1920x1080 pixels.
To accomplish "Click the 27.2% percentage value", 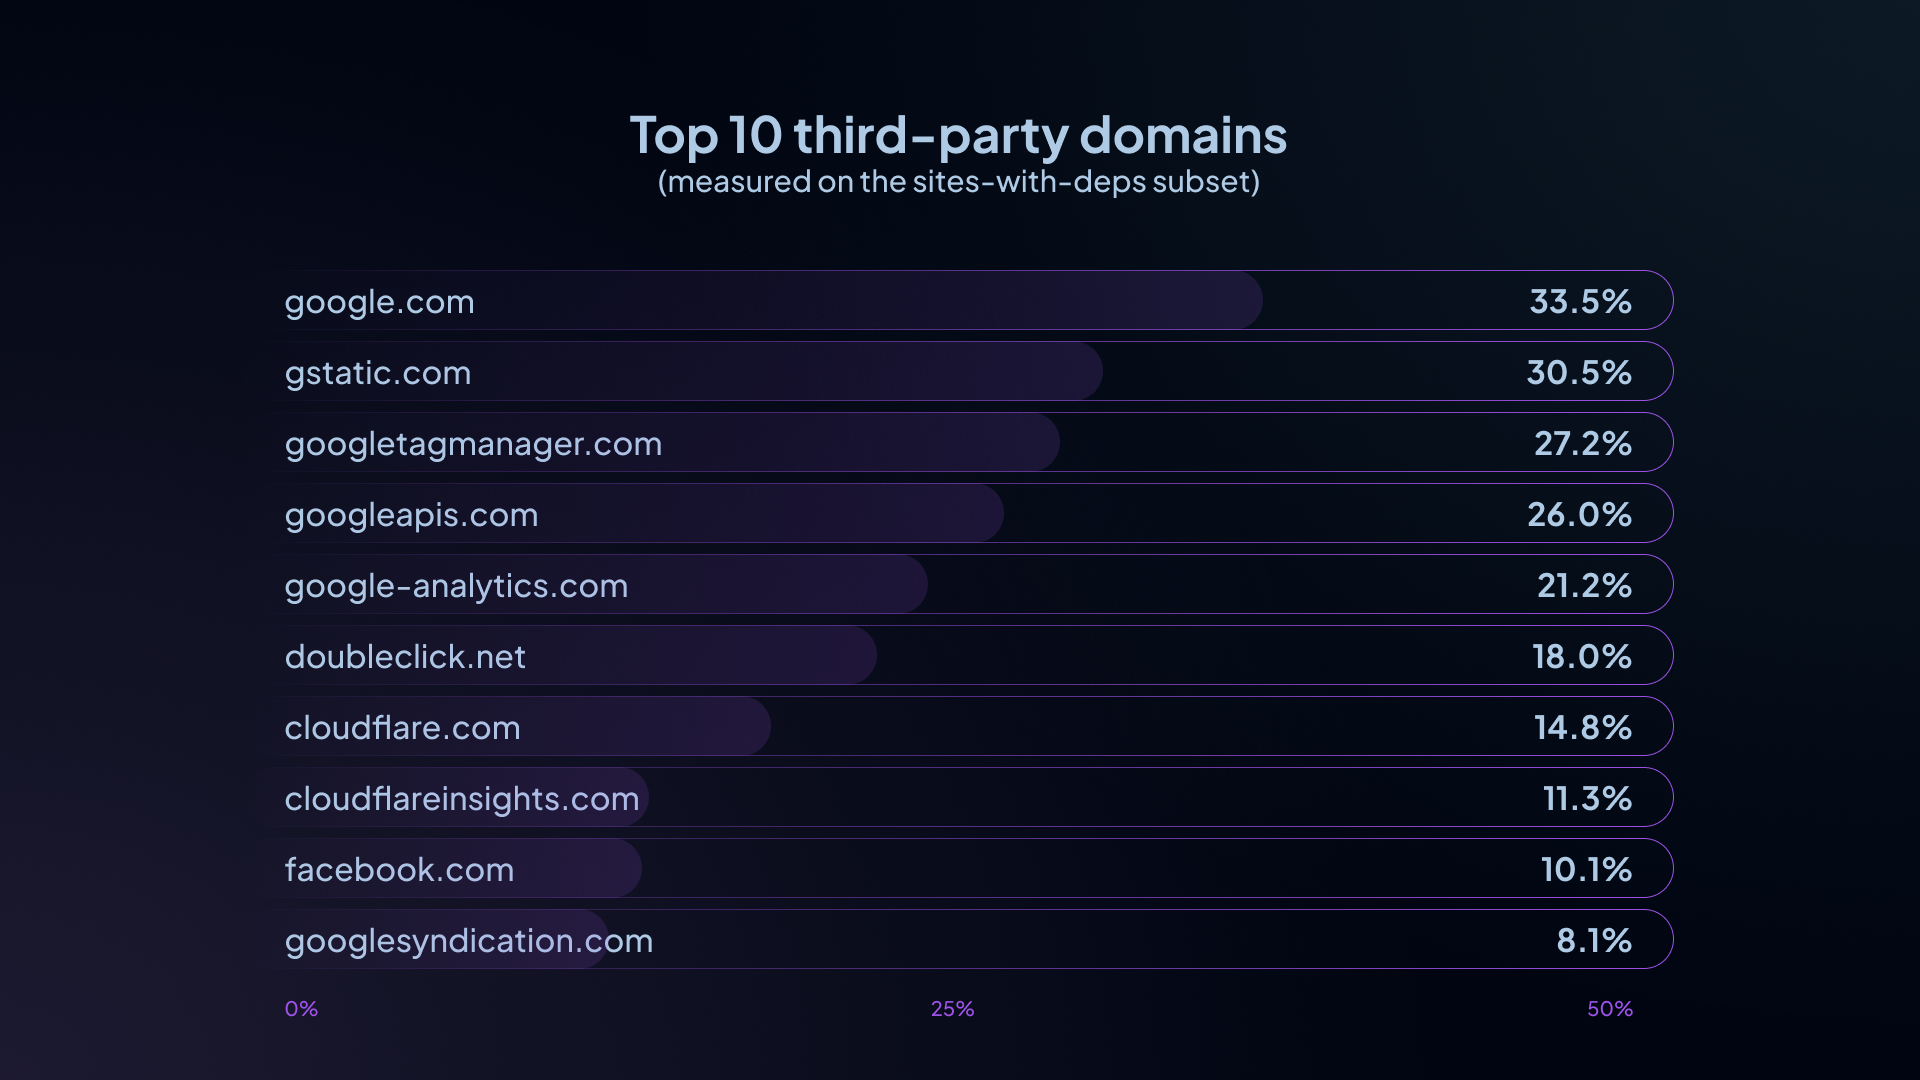I will click(x=1583, y=443).
